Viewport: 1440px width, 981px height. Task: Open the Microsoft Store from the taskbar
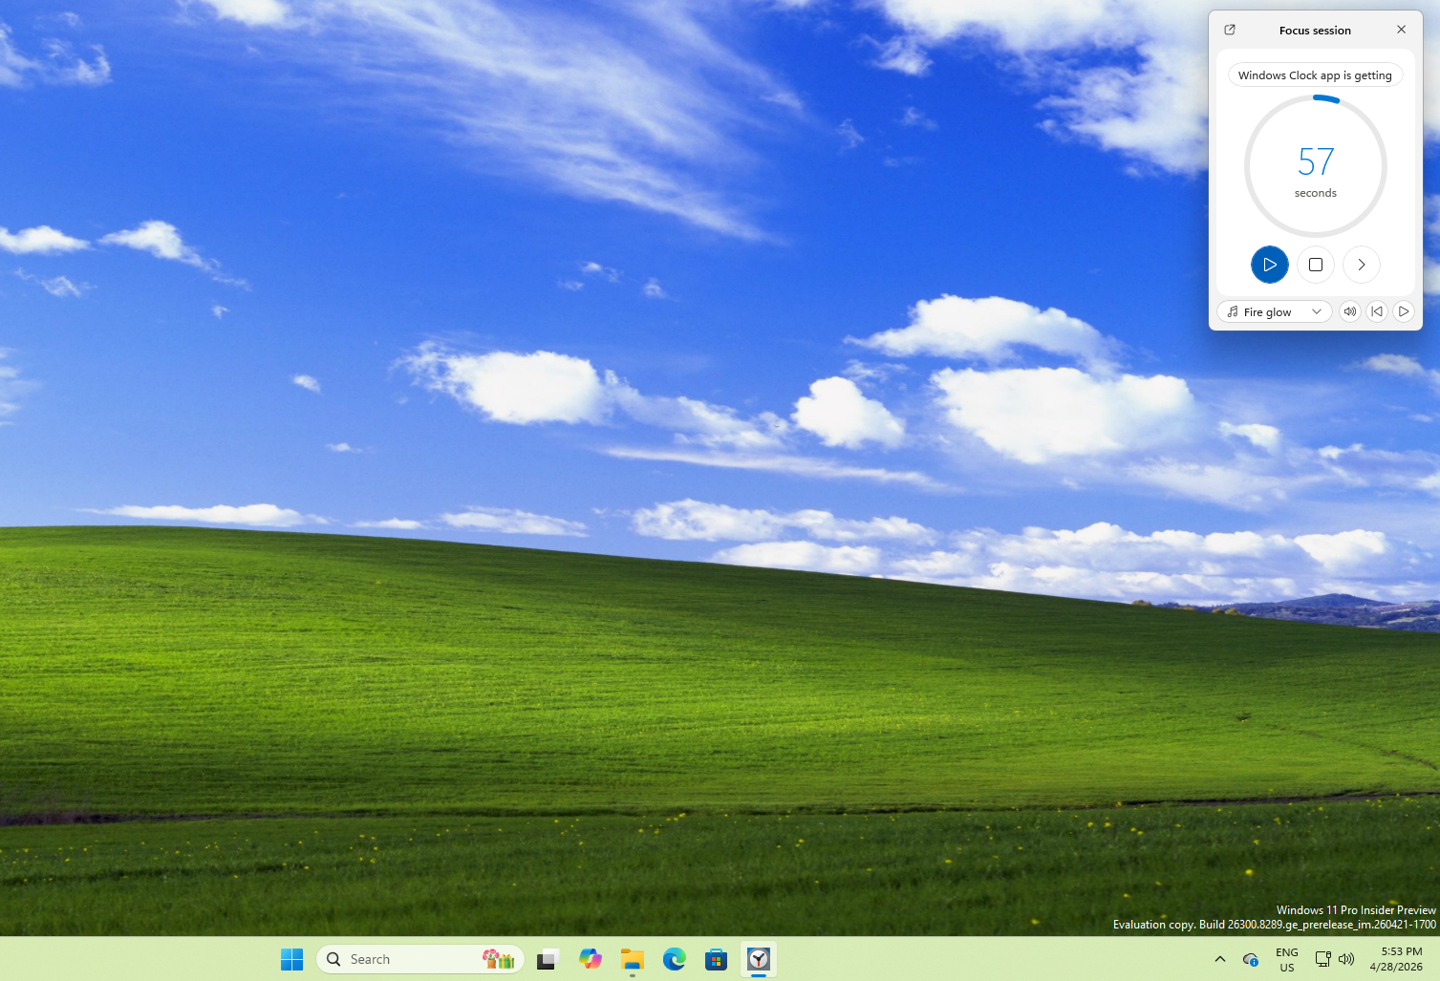(716, 959)
